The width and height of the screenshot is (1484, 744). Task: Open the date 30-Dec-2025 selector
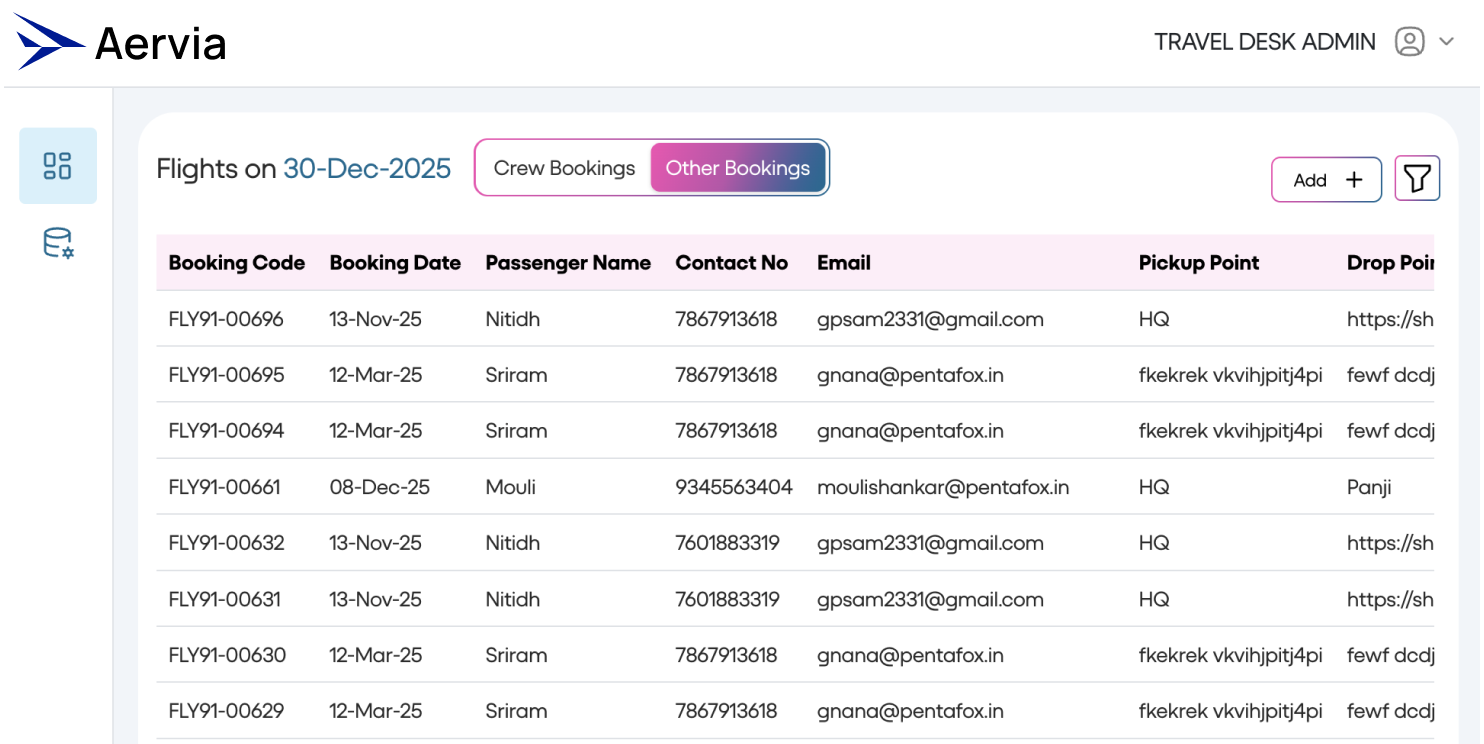[x=366, y=168]
